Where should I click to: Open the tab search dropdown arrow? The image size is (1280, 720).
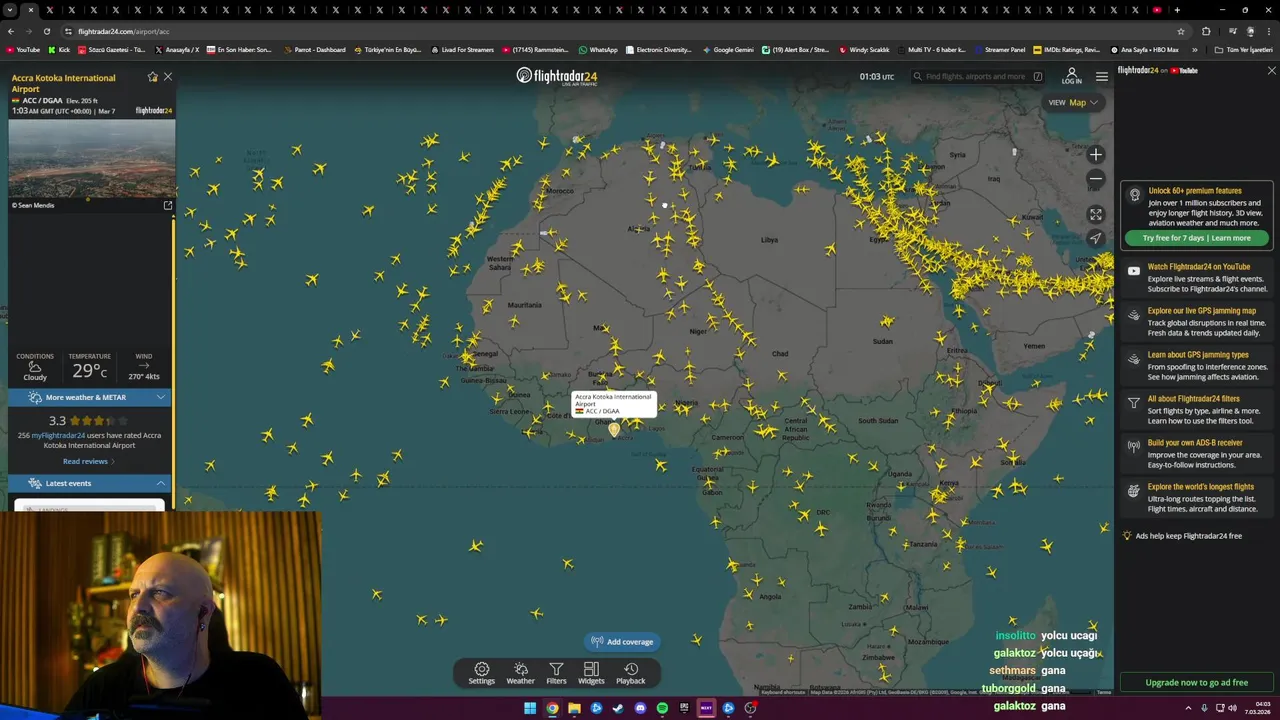[10, 10]
